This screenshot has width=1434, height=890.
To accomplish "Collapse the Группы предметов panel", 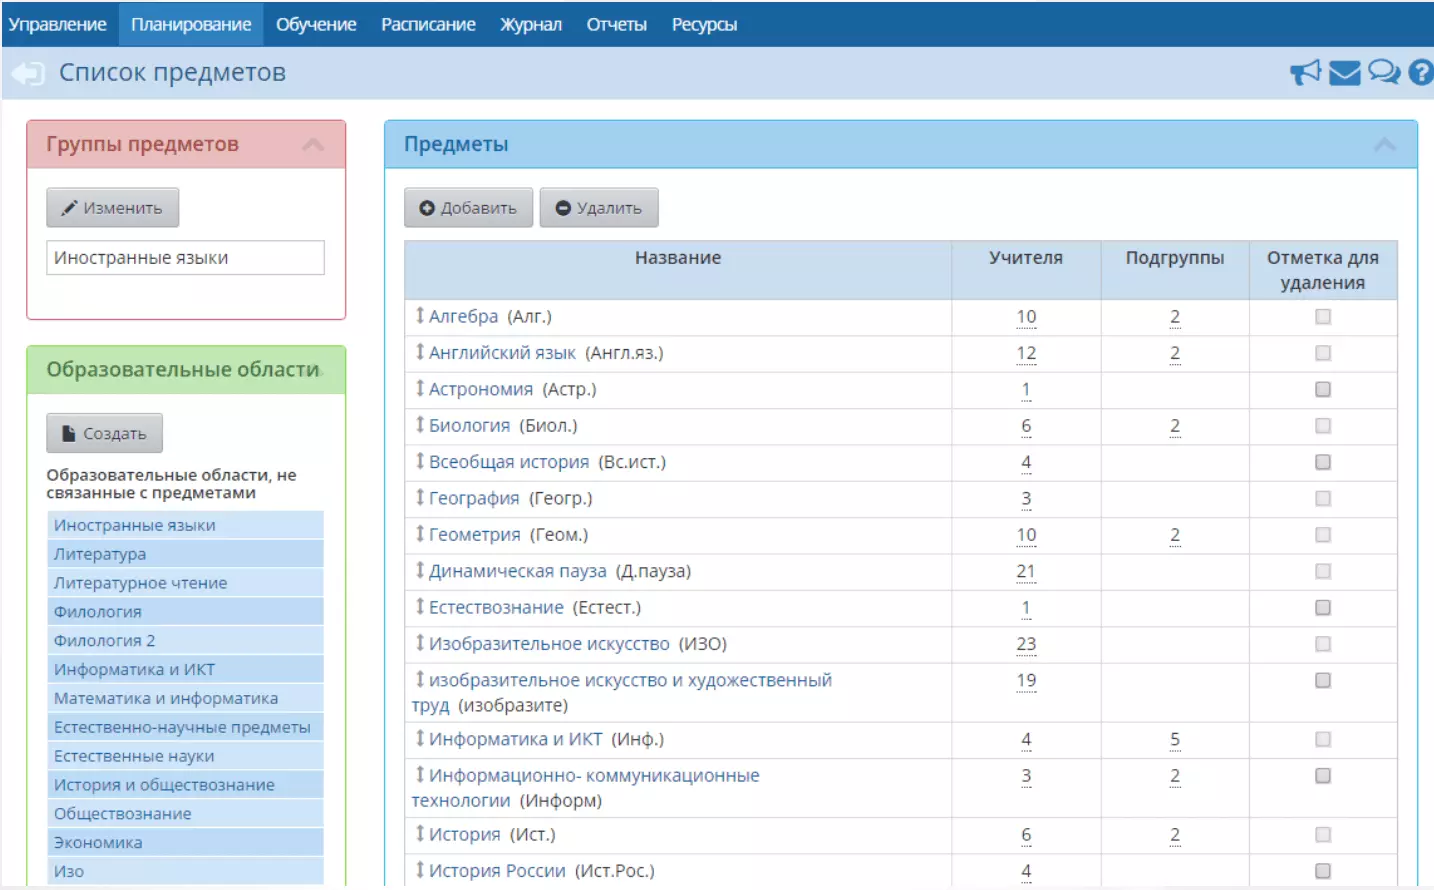I will point(313,145).
